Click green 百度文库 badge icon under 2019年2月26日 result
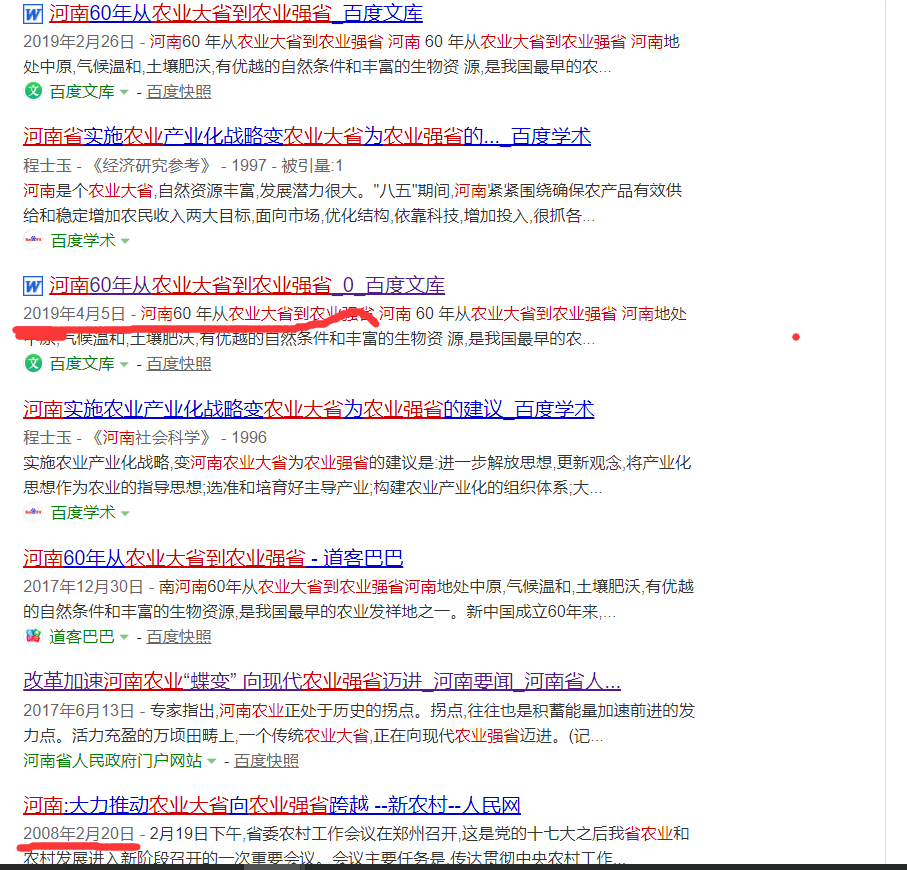Screen dimensions: 907x870 pos(34,91)
